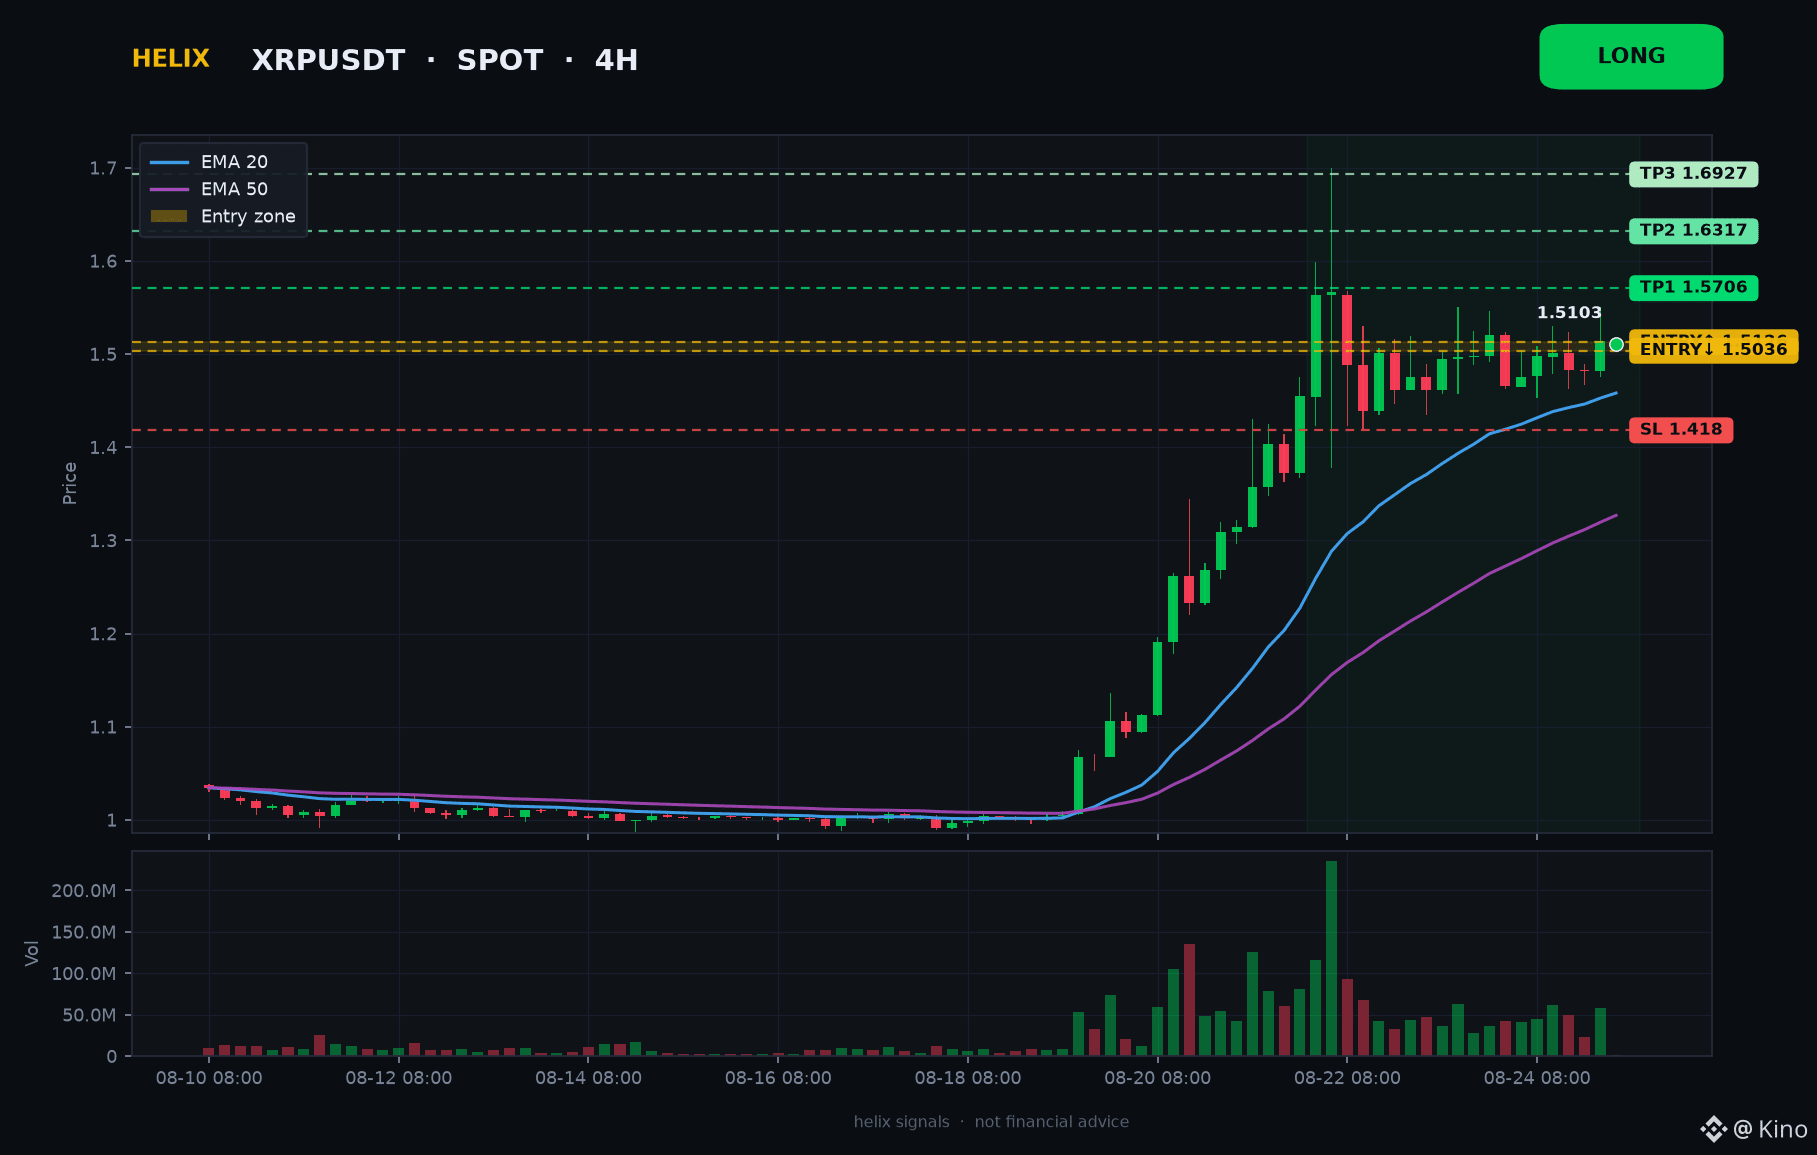Screen dimensions: 1817x1155
Task: Click the TP2 1.6317 label
Action: click(1693, 231)
